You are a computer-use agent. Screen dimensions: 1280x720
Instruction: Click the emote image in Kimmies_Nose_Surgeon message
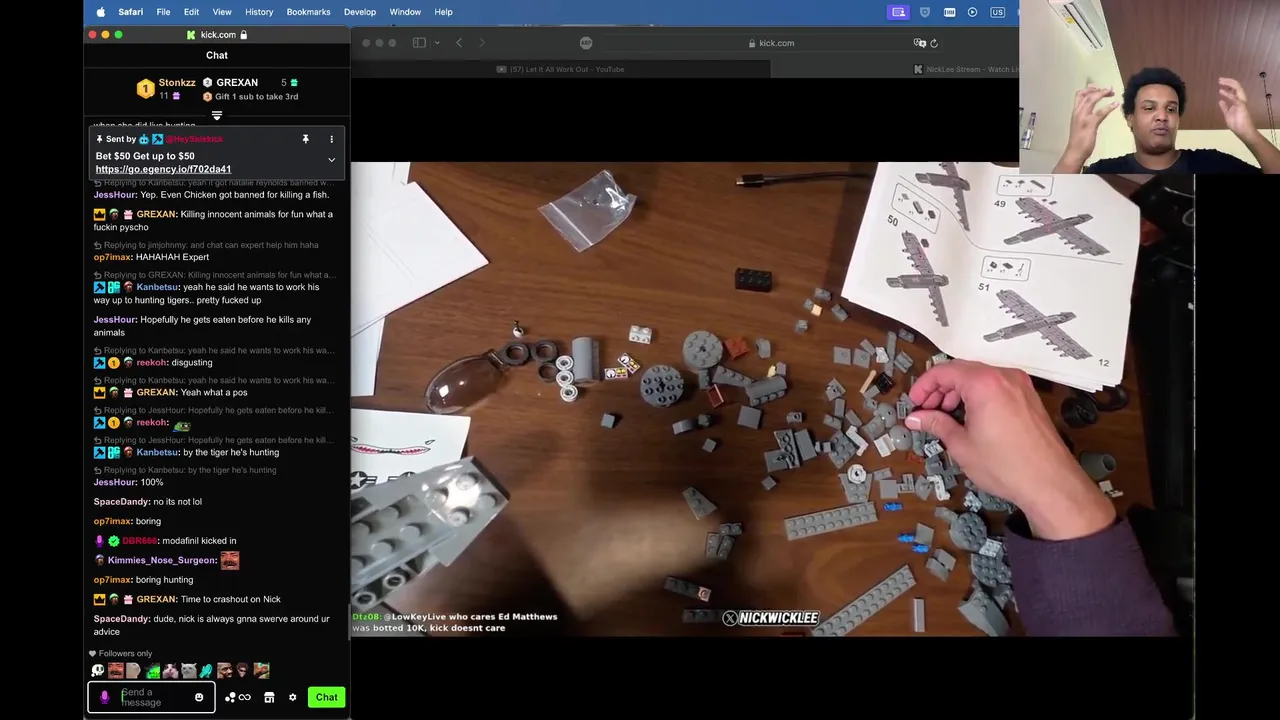pos(230,560)
